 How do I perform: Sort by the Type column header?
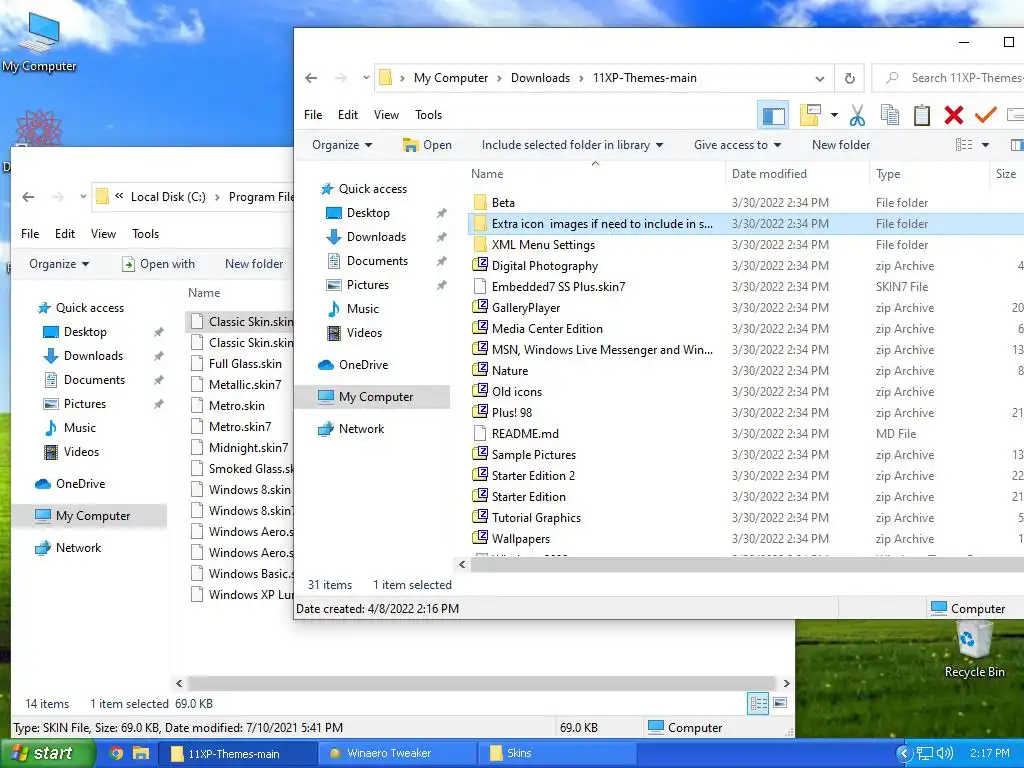coord(888,174)
